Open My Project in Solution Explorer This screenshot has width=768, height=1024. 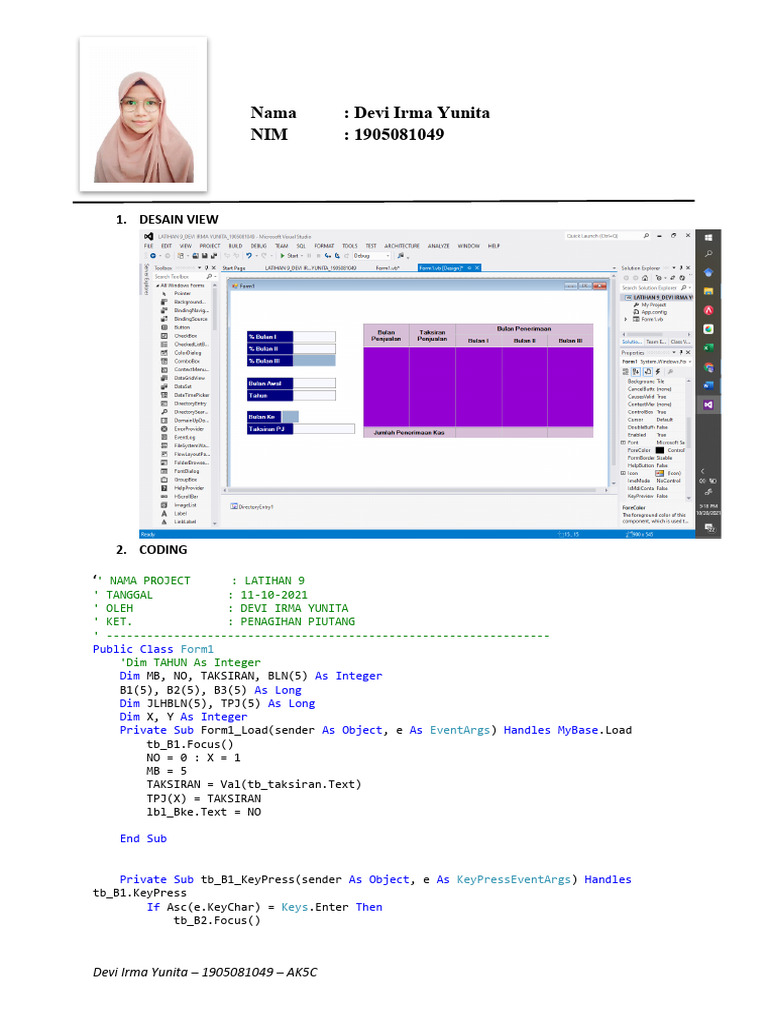[x=652, y=305]
